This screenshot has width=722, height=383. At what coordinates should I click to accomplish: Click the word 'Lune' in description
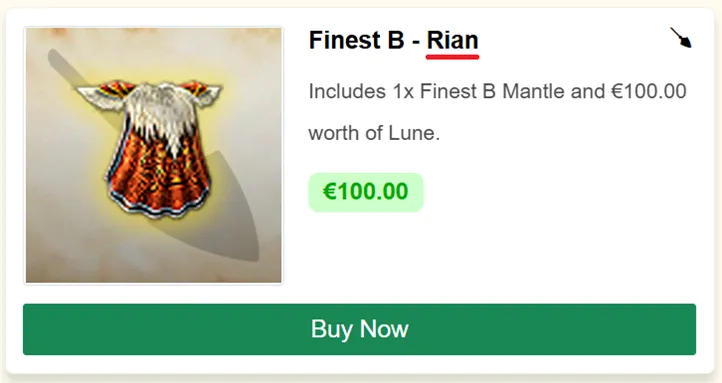(x=412, y=133)
